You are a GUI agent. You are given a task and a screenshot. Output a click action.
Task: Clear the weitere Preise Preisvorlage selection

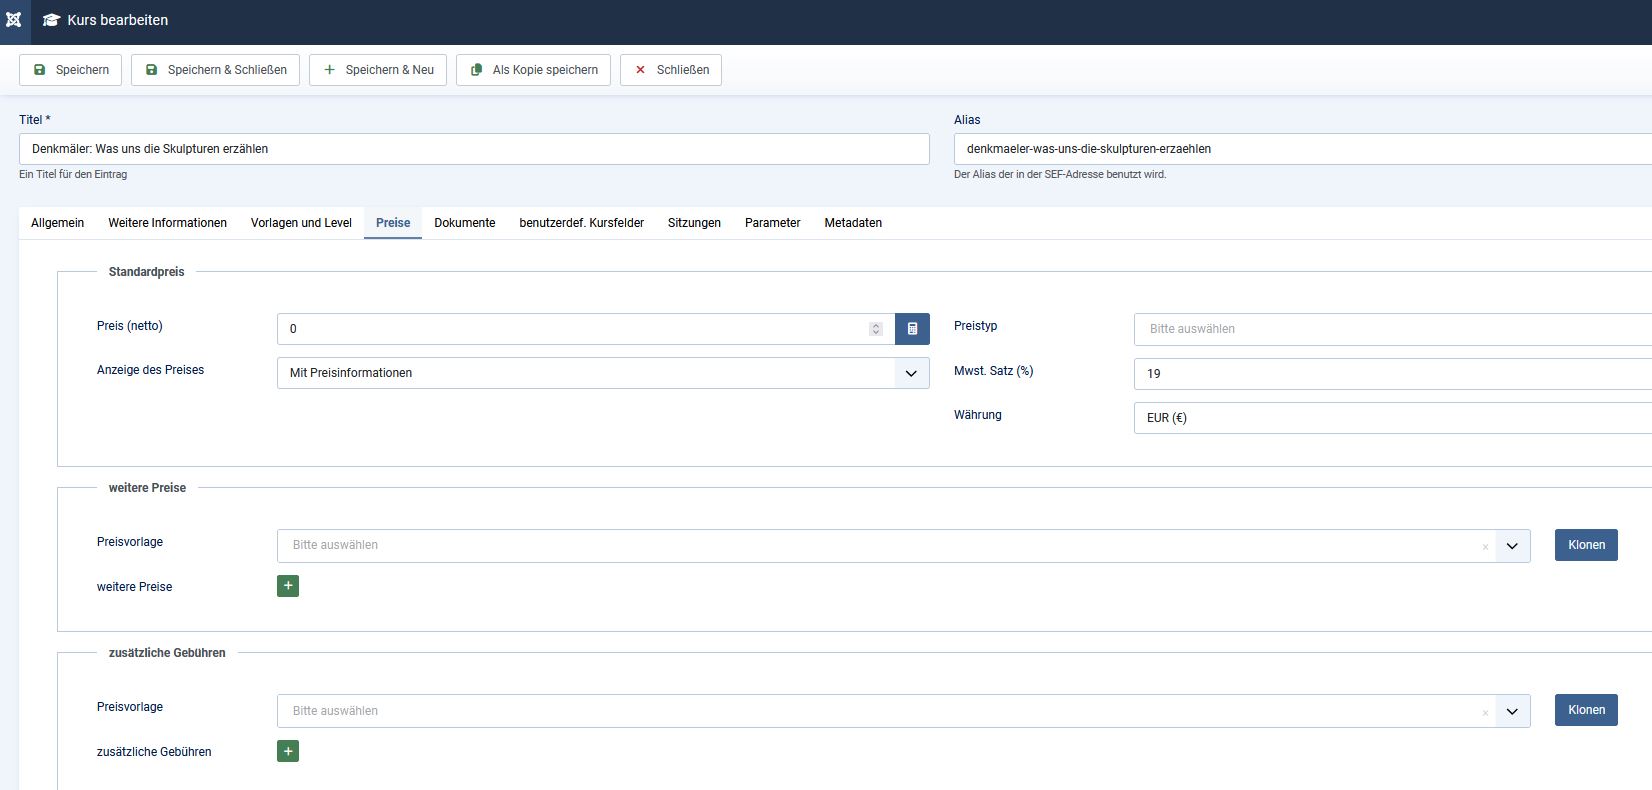coord(1485,546)
